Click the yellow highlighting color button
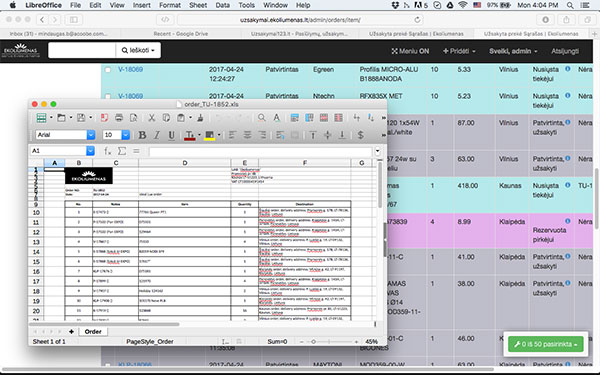600x375 pixels. pyautogui.click(x=210, y=135)
